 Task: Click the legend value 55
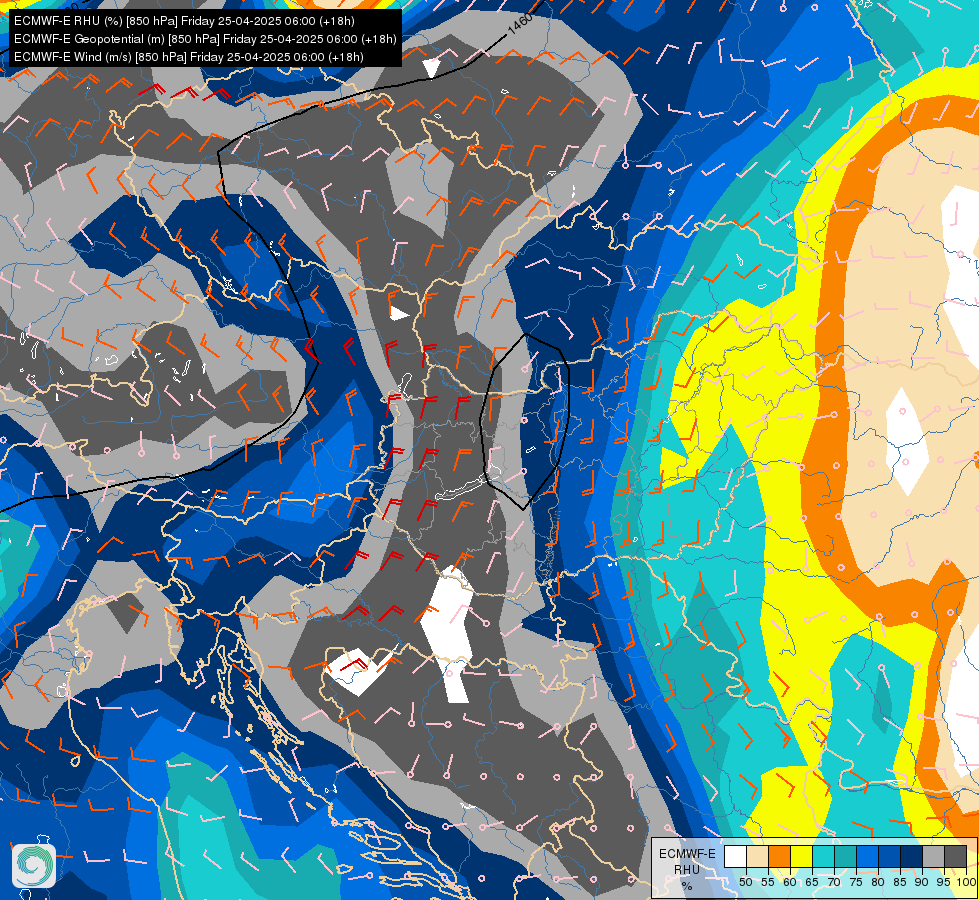click(768, 882)
